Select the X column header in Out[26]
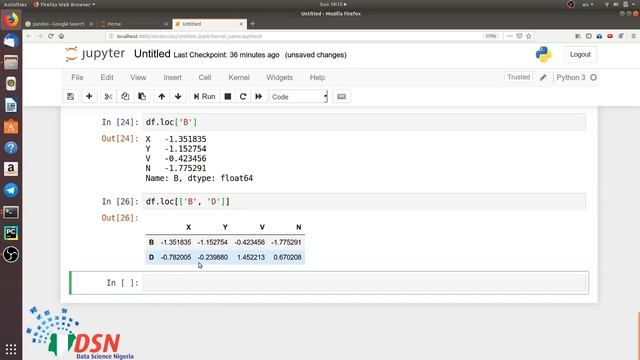The height and width of the screenshot is (360, 640). (188, 227)
